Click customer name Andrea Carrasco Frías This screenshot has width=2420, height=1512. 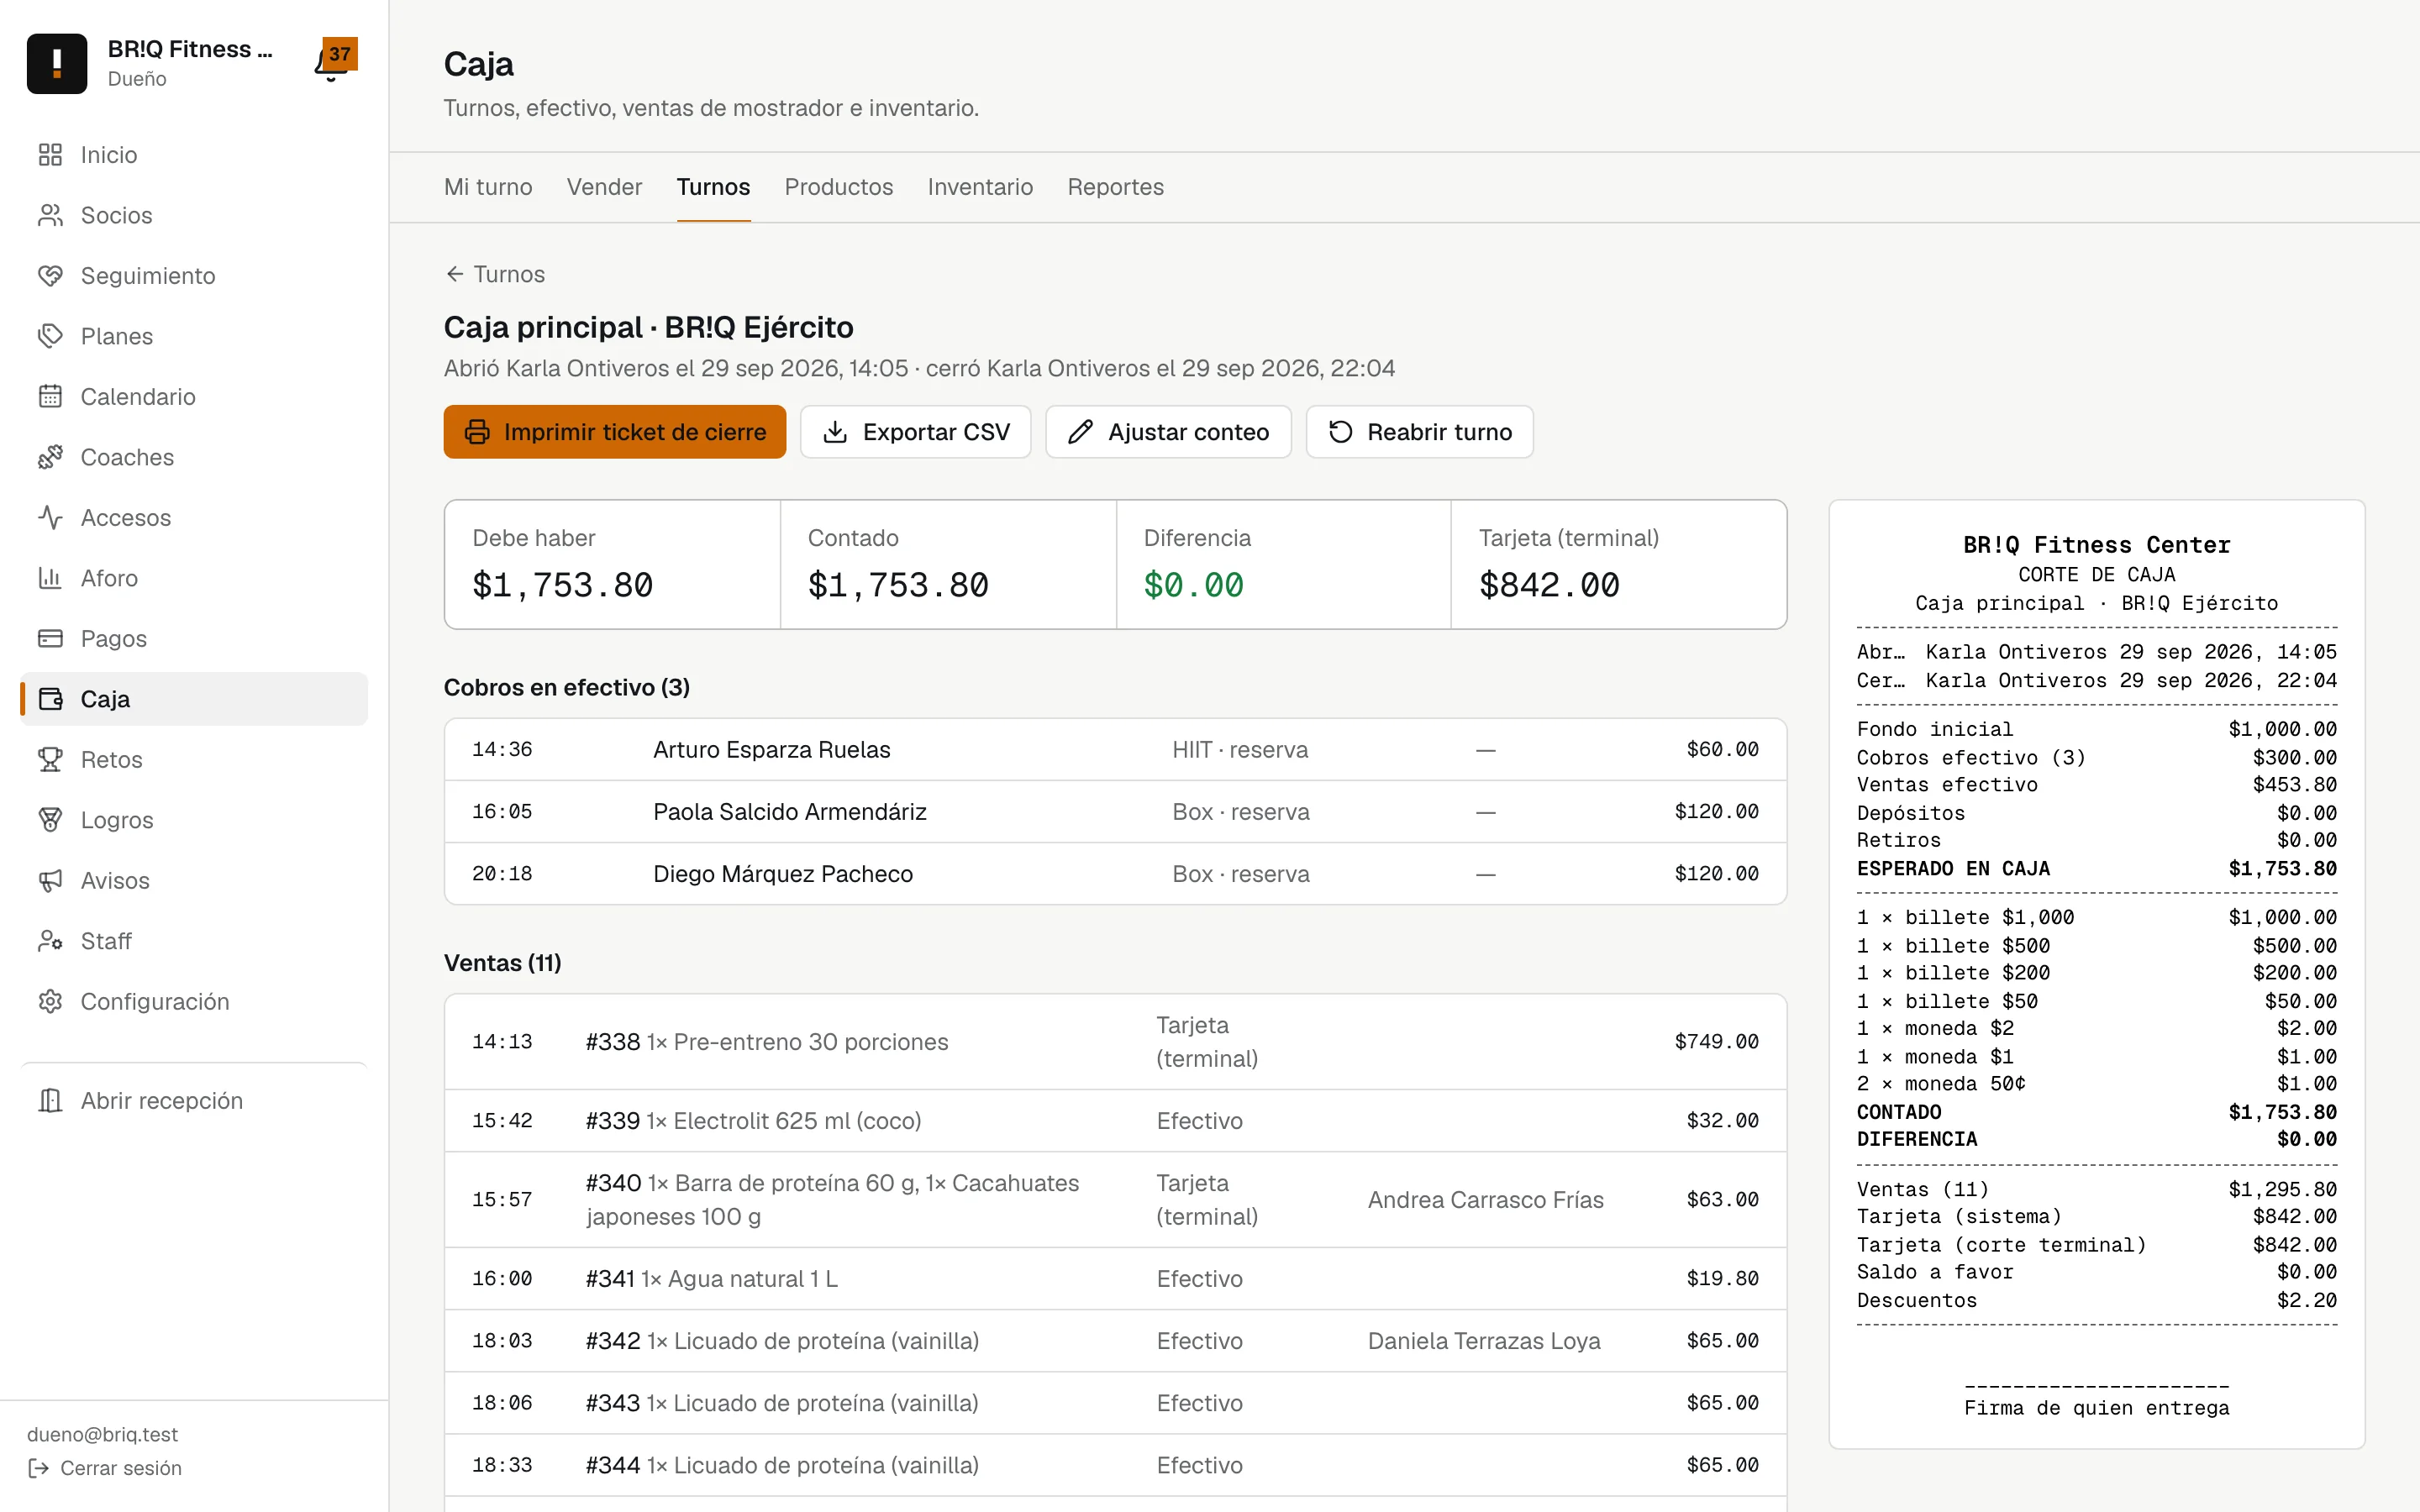pyautogui.click(x=1485, y=1200)
